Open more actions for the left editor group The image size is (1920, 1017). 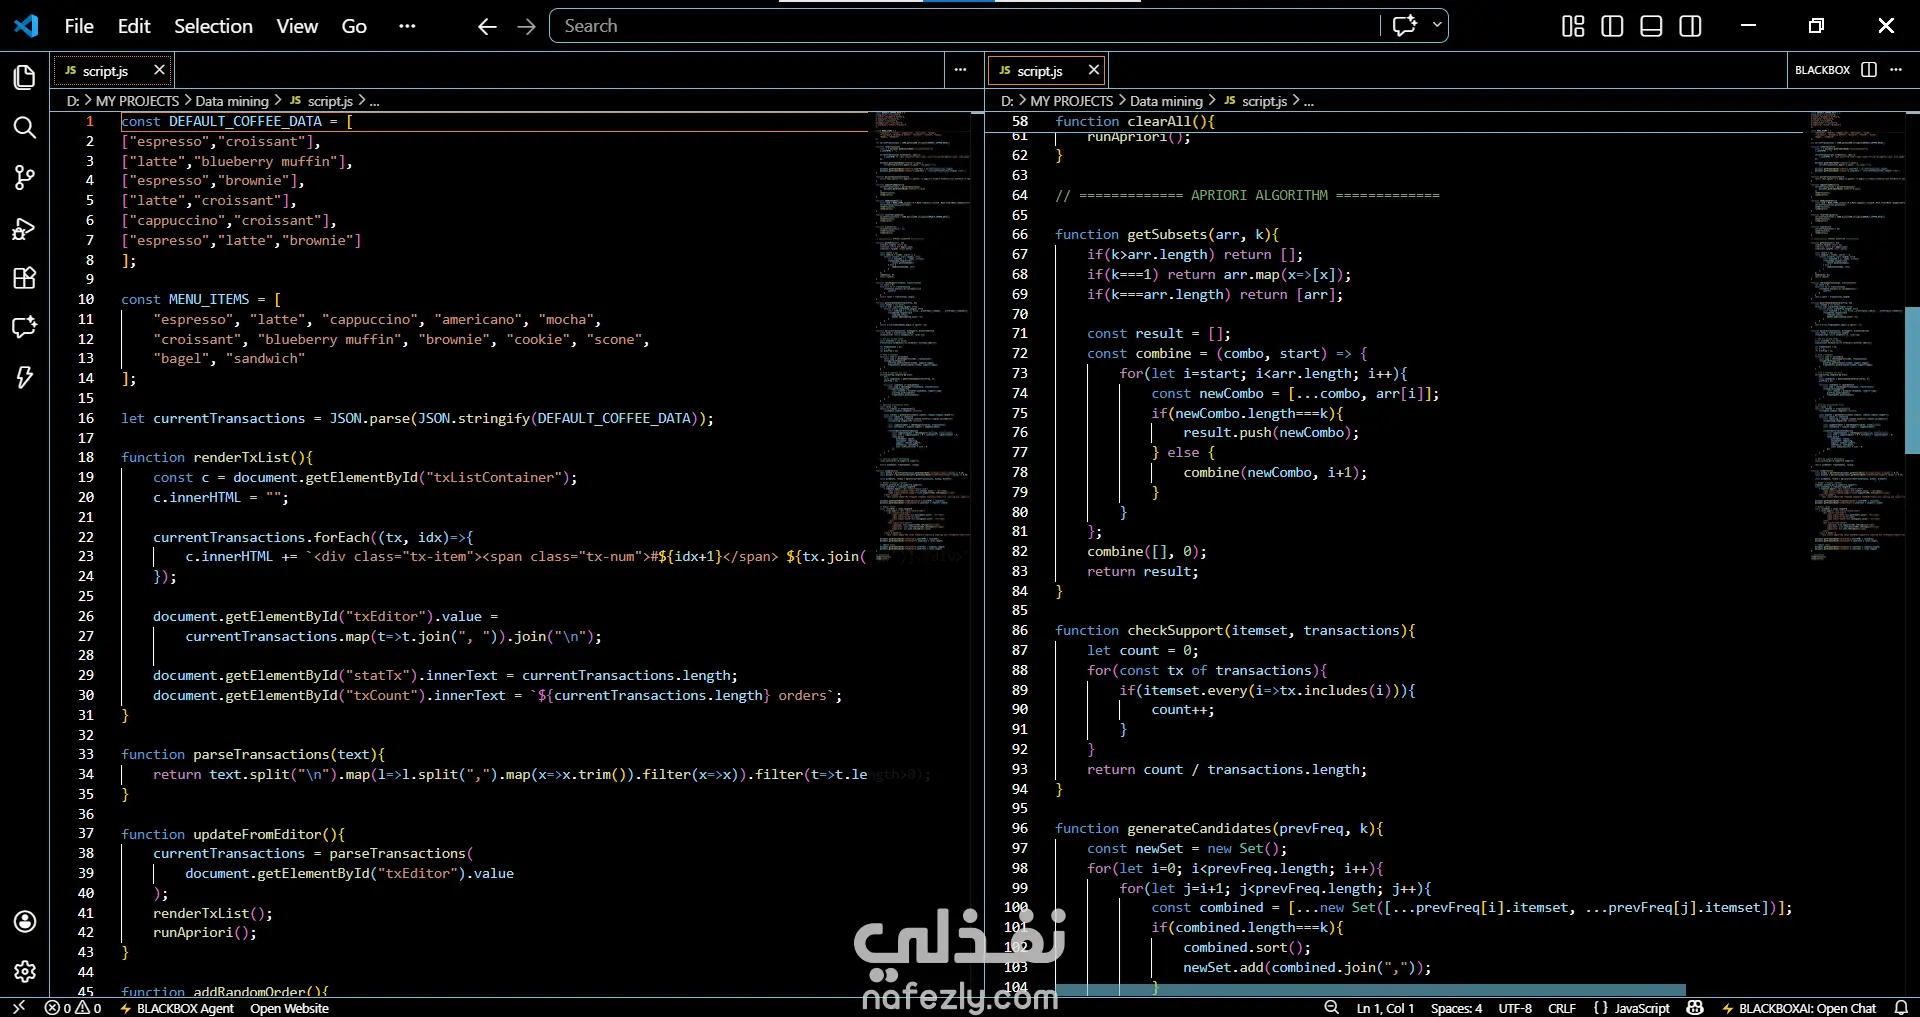coord(960,70)
